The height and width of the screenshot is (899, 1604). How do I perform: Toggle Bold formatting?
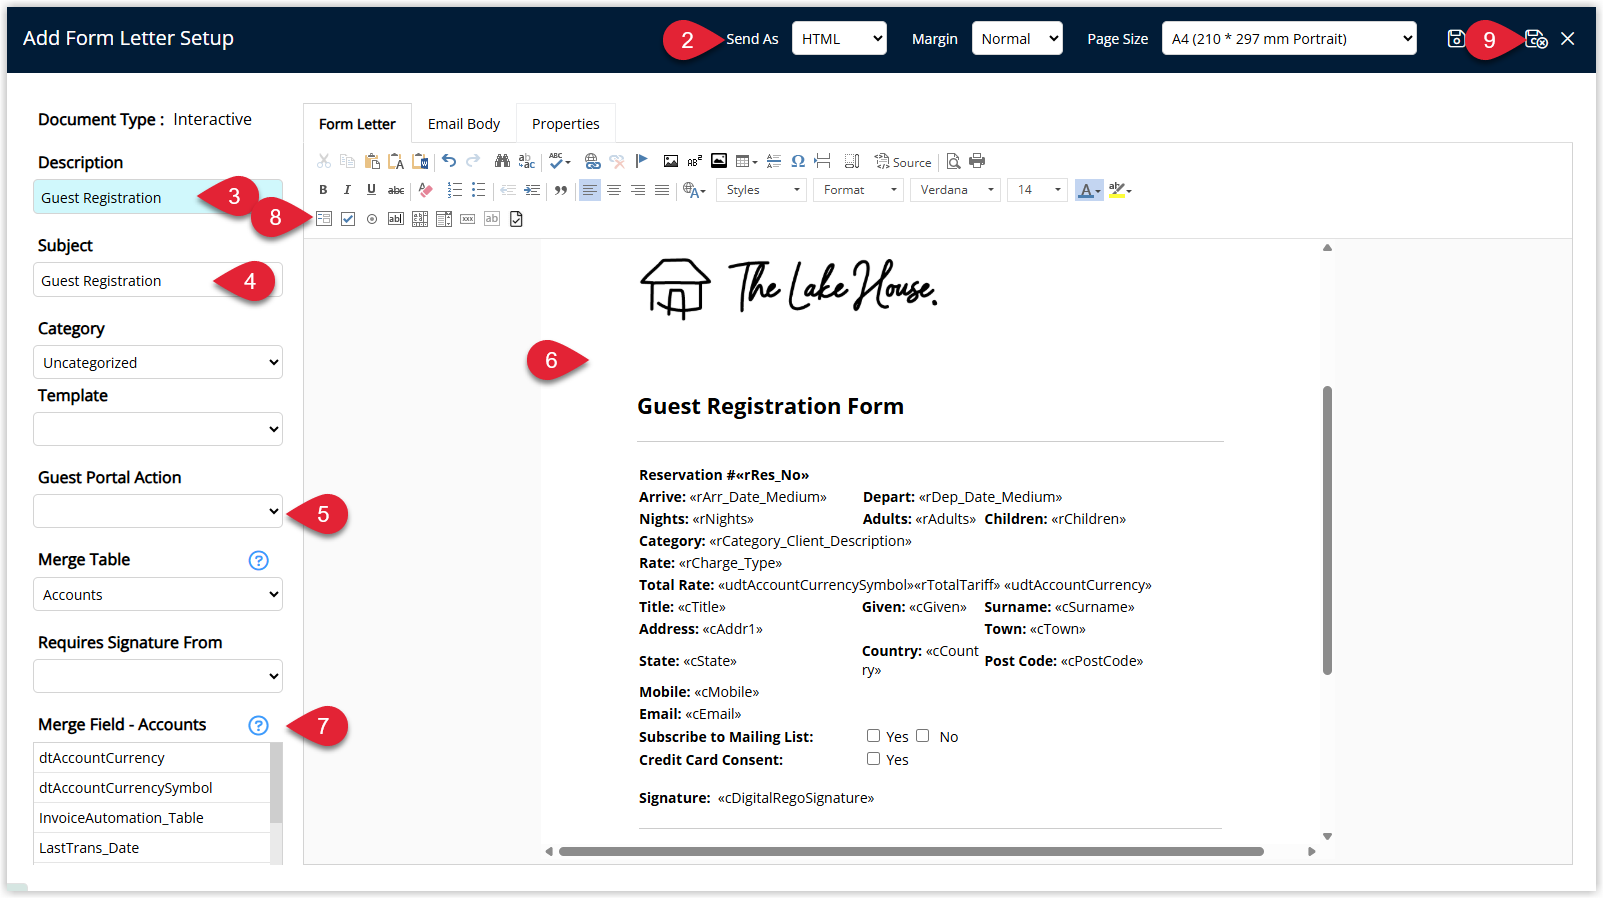pos(323,190)
